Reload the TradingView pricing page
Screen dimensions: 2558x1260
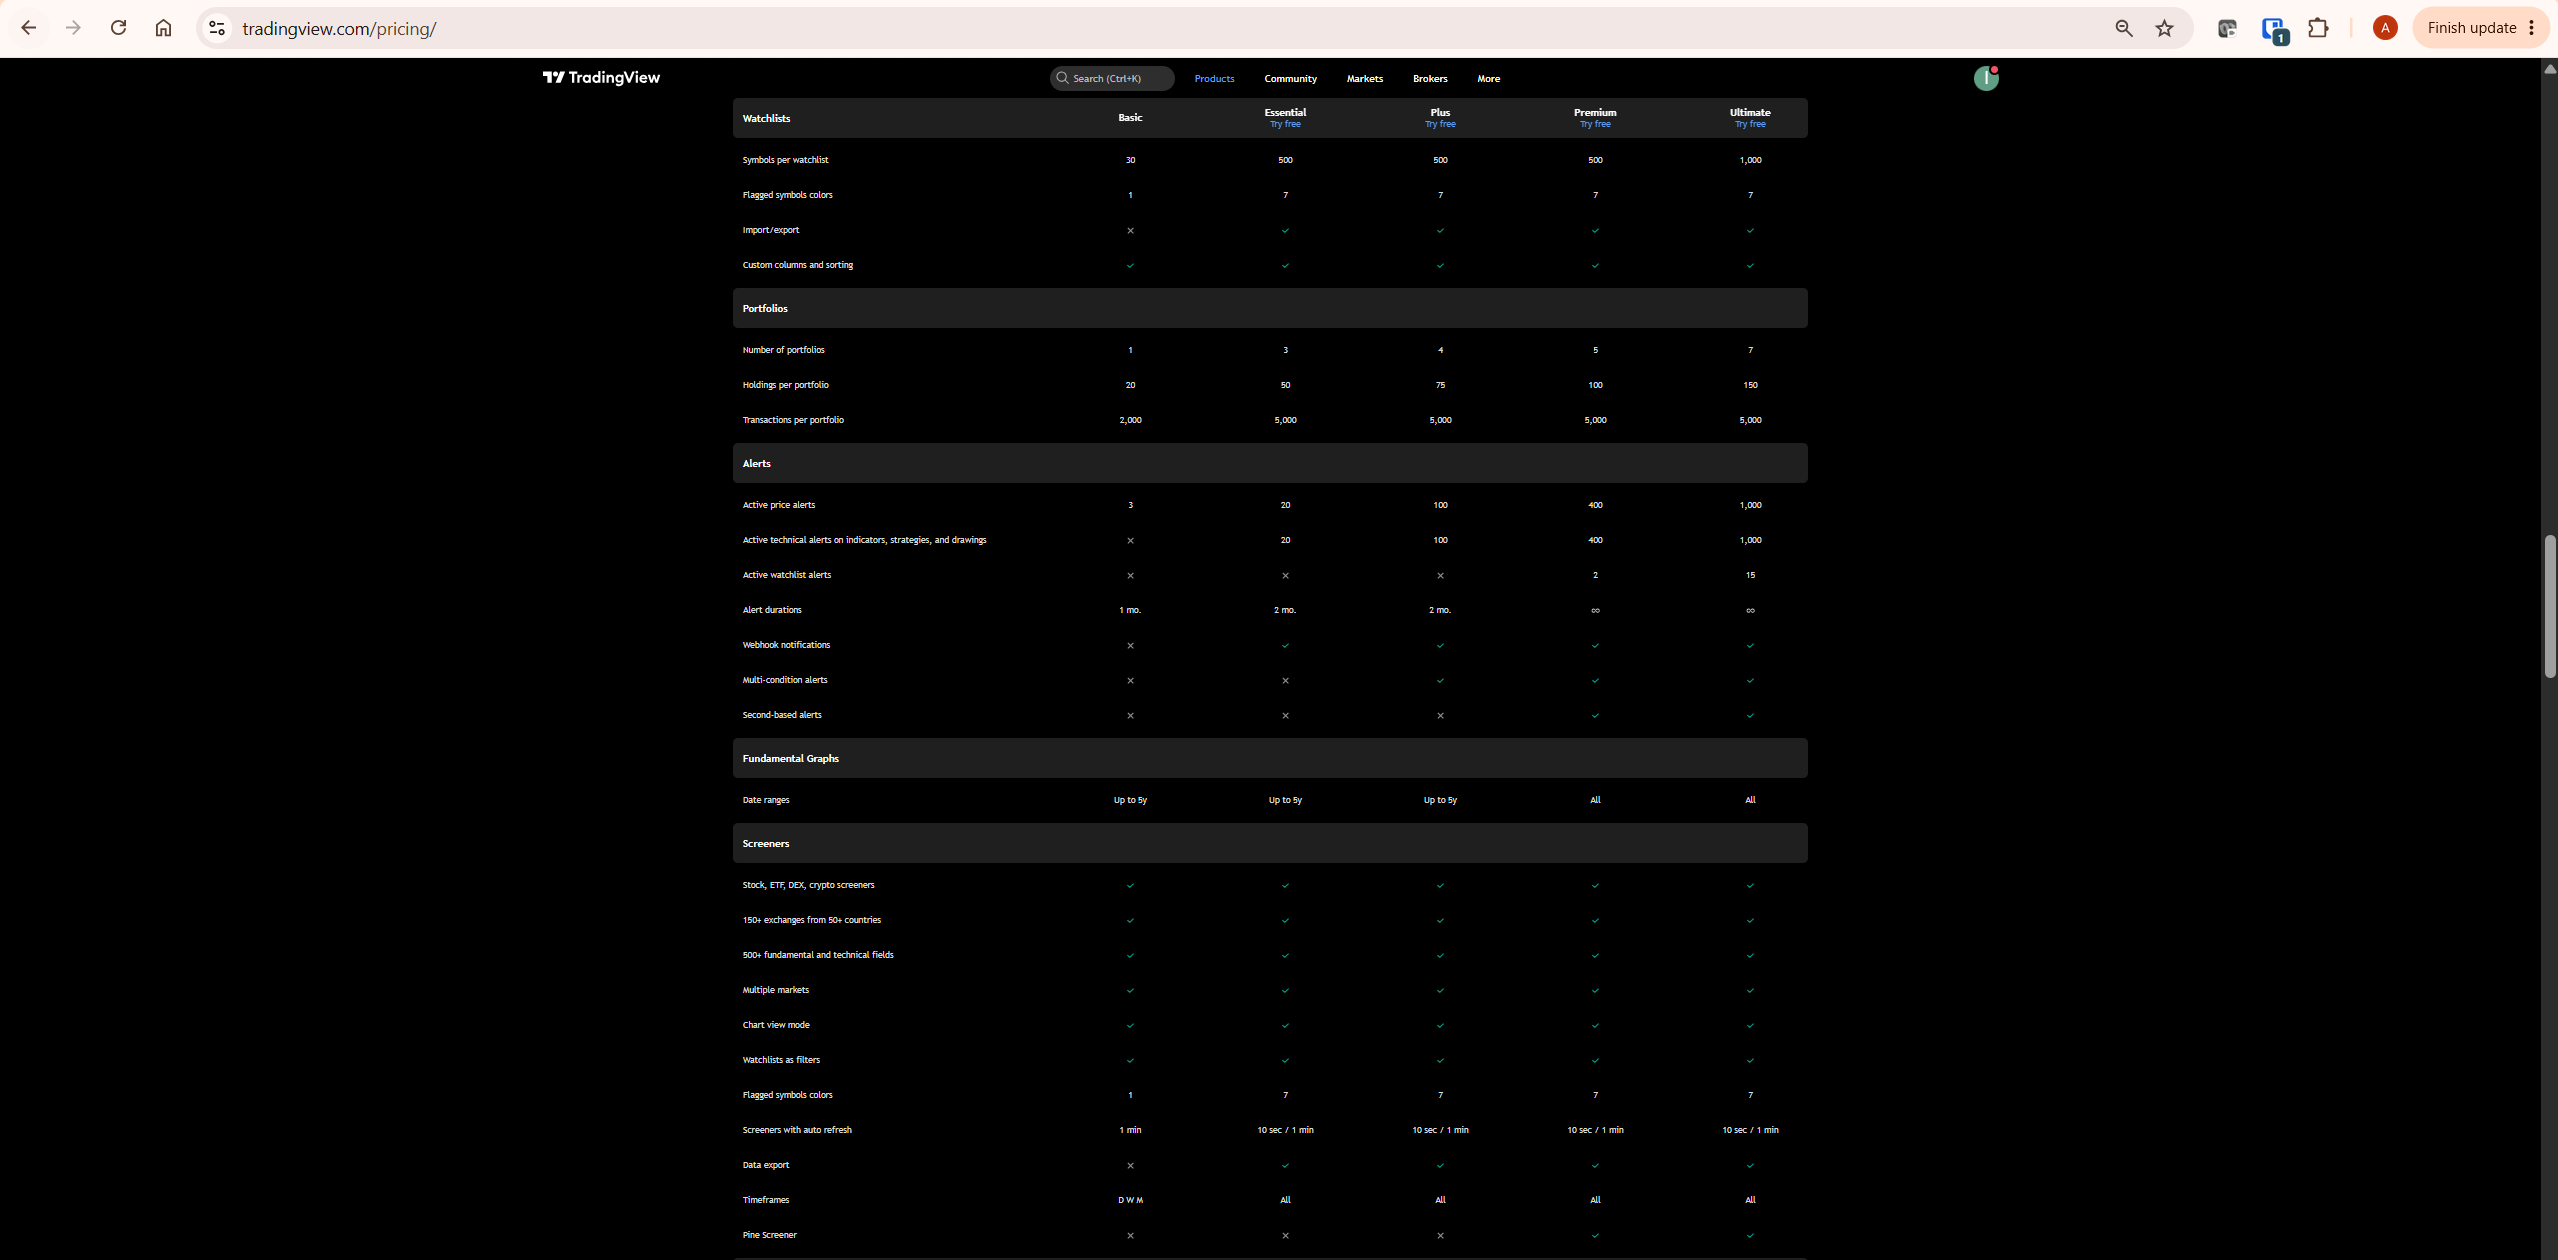pyautogui.click(x=118, y=28)
